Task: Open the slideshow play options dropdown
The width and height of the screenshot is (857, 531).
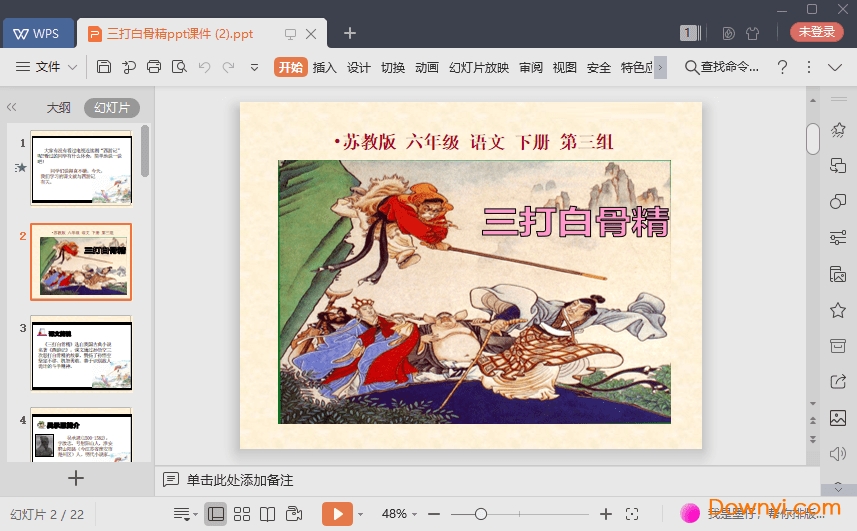Action: [360, 515]
